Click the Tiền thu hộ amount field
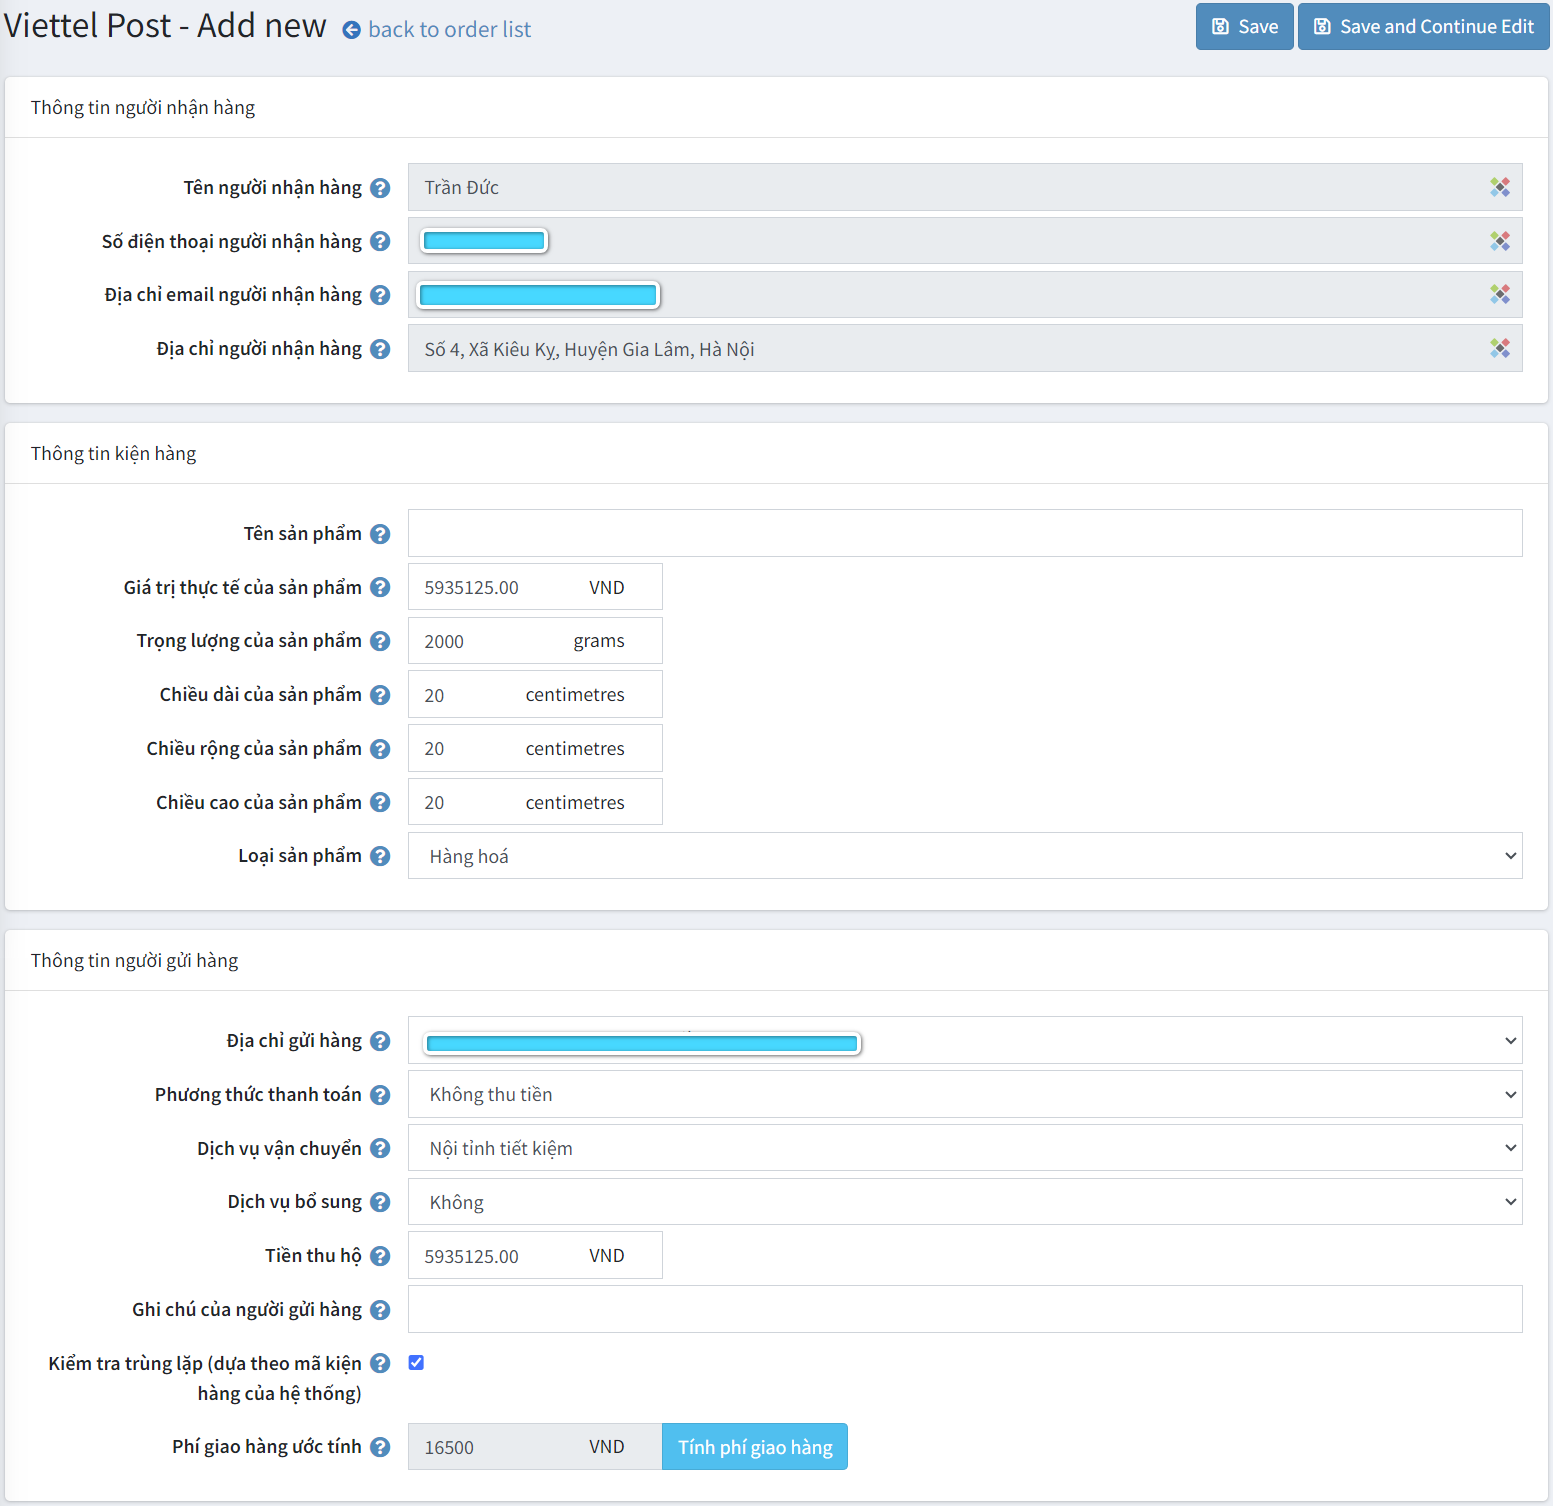Image resolution: width=1553 pixels, height=1506 pixels. click(x=535, y=1256)
